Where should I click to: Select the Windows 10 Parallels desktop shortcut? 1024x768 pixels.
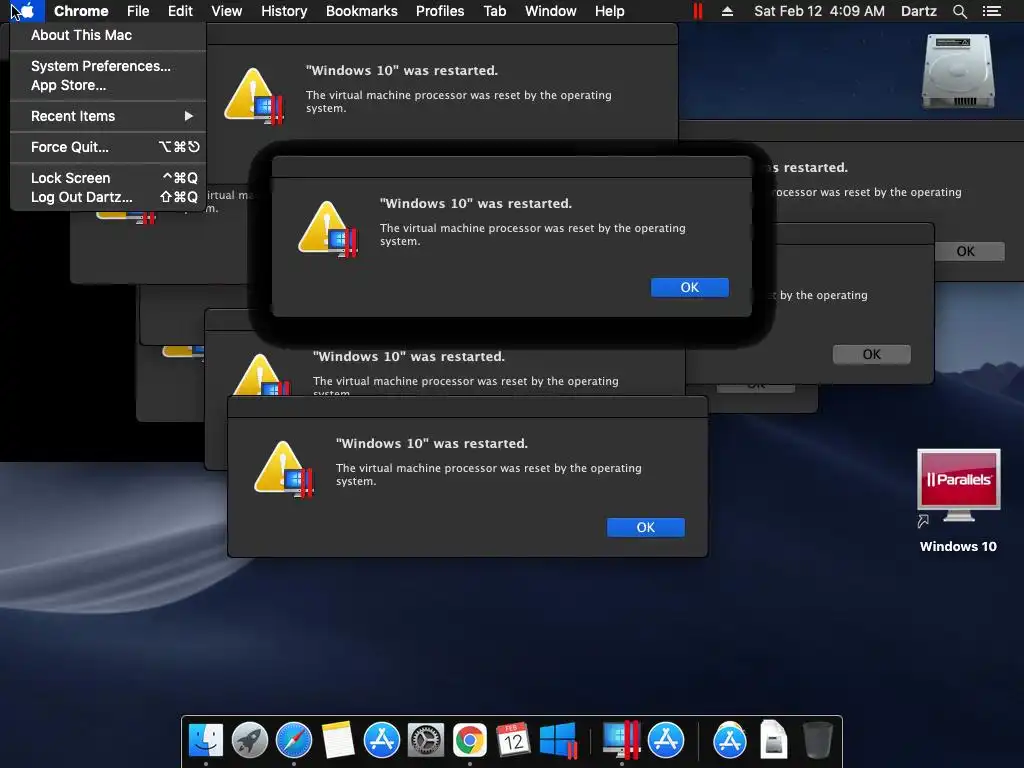[x=959, y=486]
